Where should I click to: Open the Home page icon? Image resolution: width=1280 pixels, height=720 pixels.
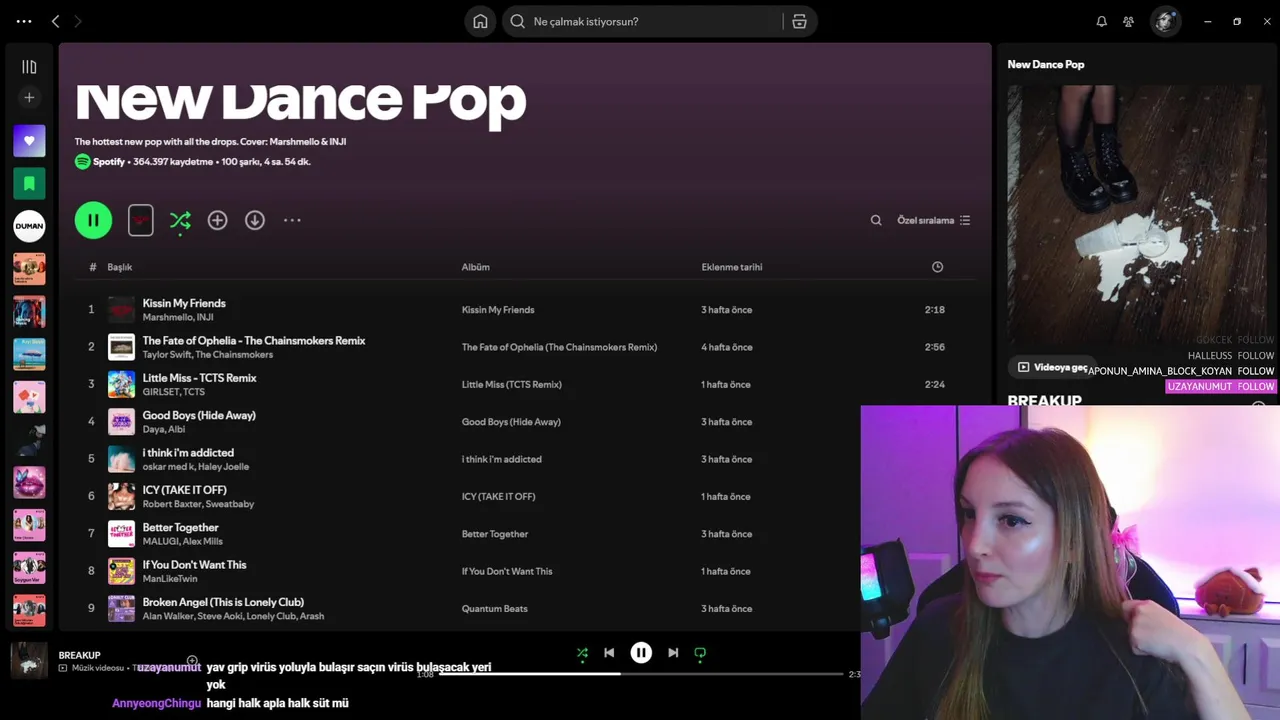point(480,21)
